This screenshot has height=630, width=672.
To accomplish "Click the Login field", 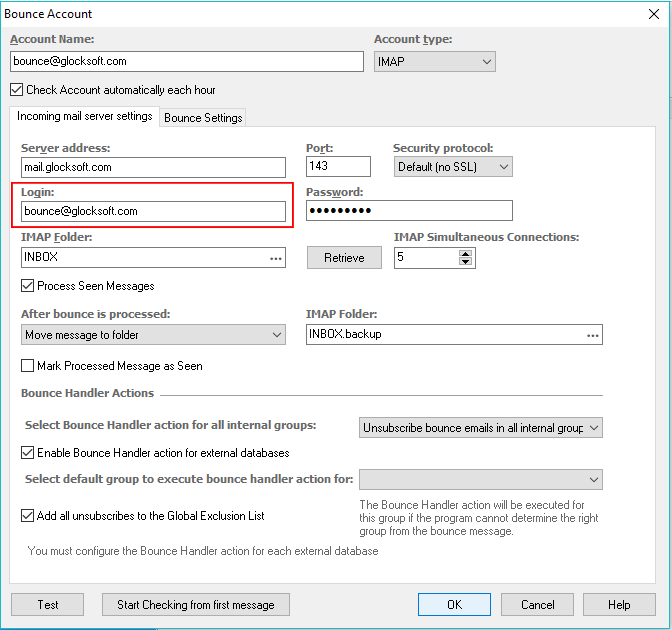I will (153, 211).
